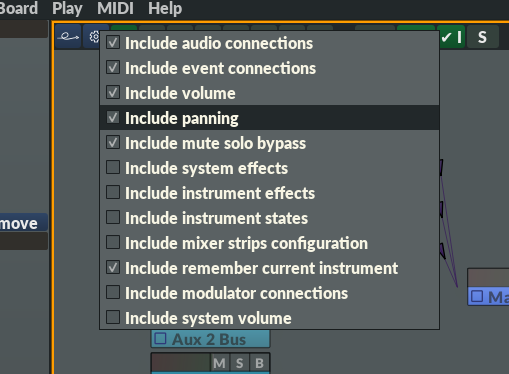Viewport: 509px width, 374px height.
Task: Click the gear settings toolbar icon
Action: click(x=94, y=37)
